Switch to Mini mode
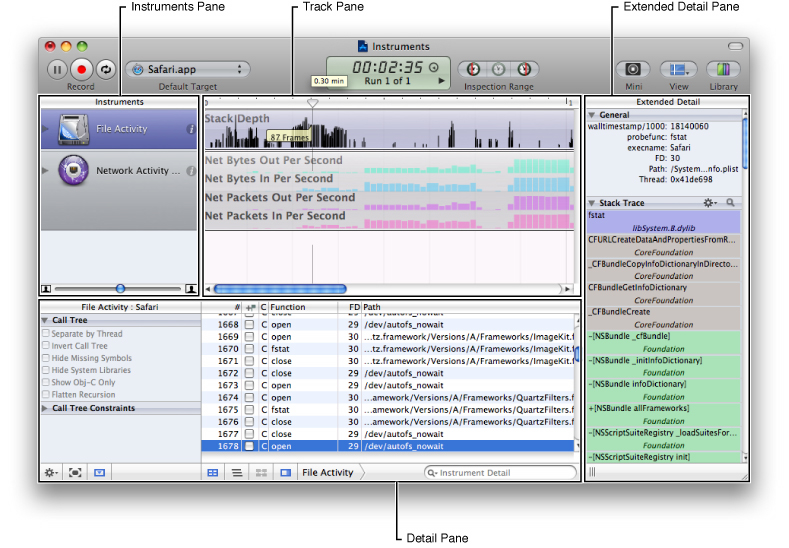Viewport: 789px width, 548px height. 633,69
